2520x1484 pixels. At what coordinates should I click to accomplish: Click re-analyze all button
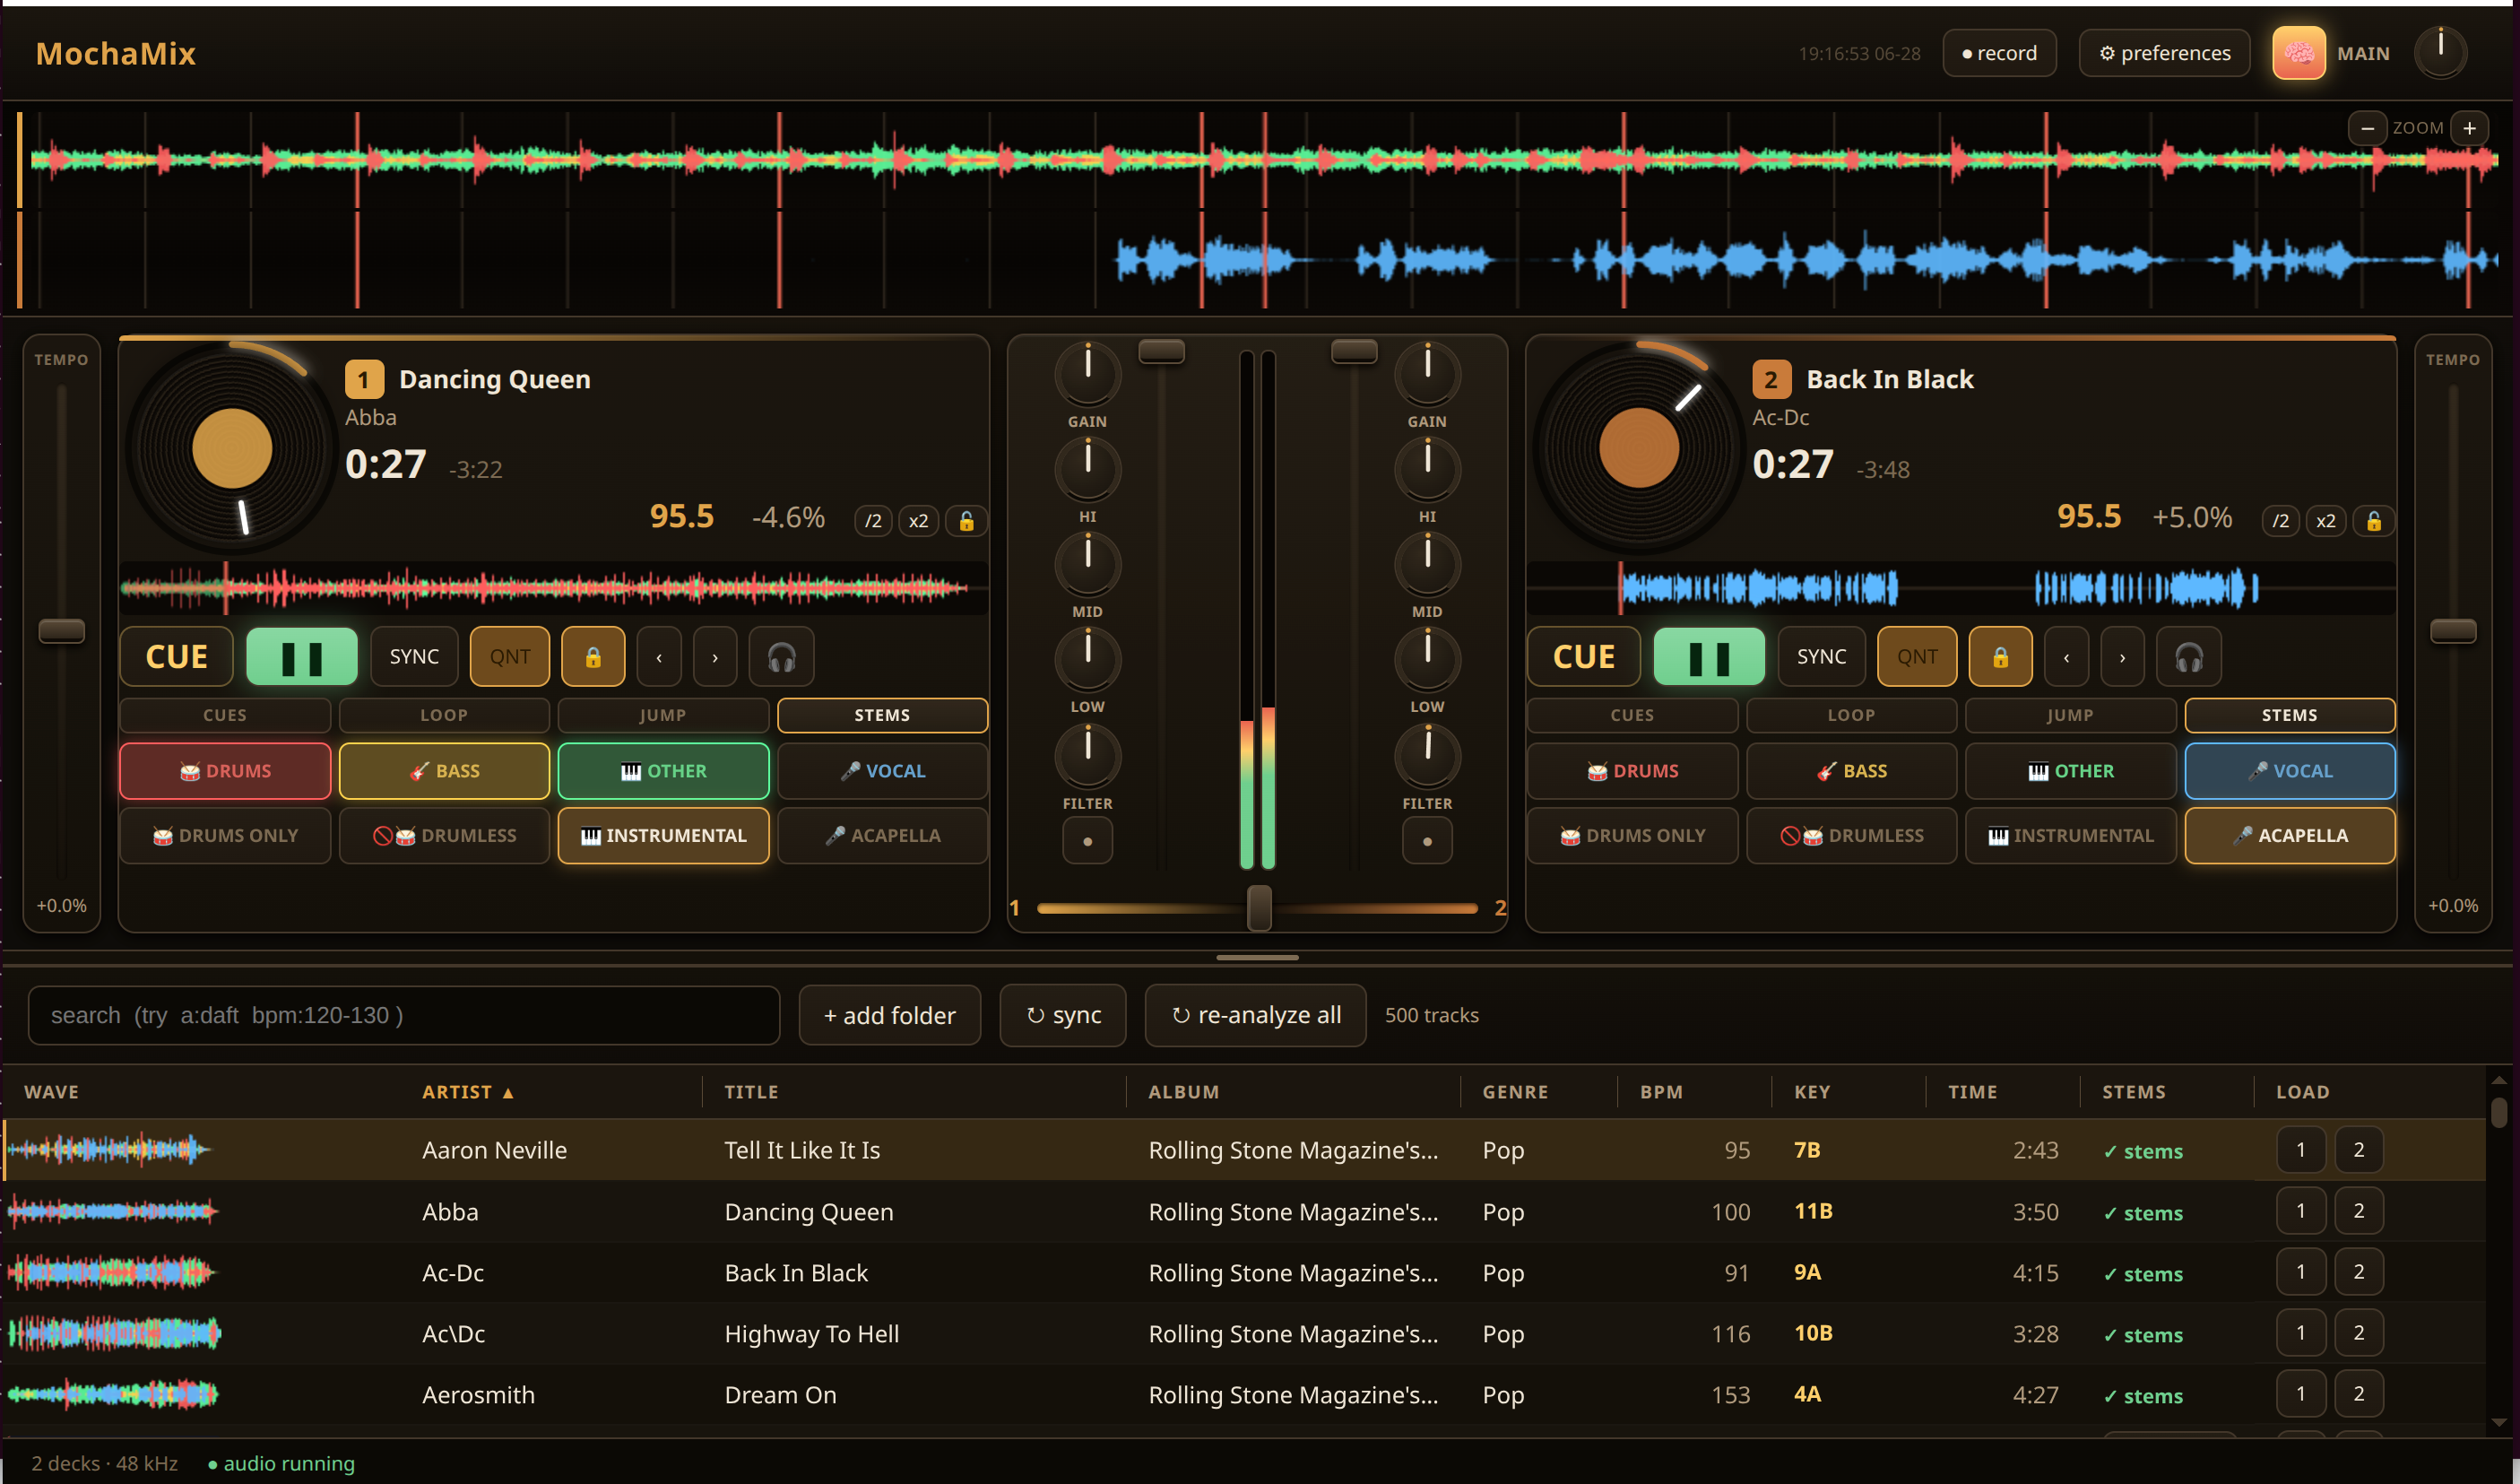tap(1255, 1015)
